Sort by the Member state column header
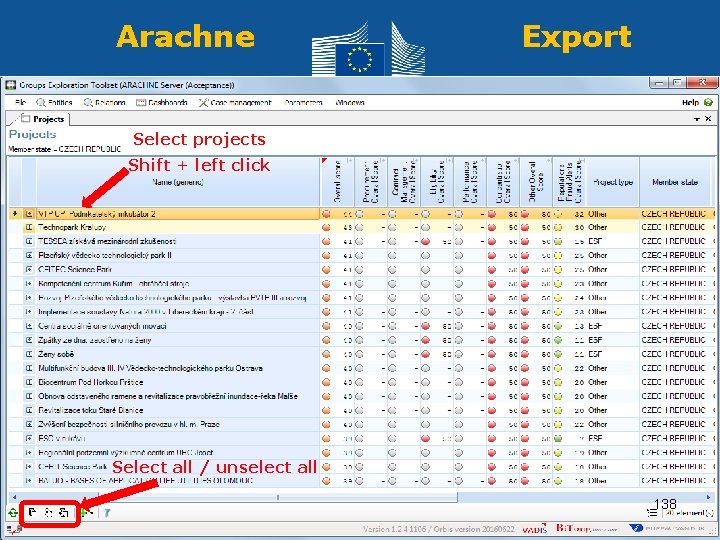This screenshot has width=720, height=540. click(x=675, y=182)
